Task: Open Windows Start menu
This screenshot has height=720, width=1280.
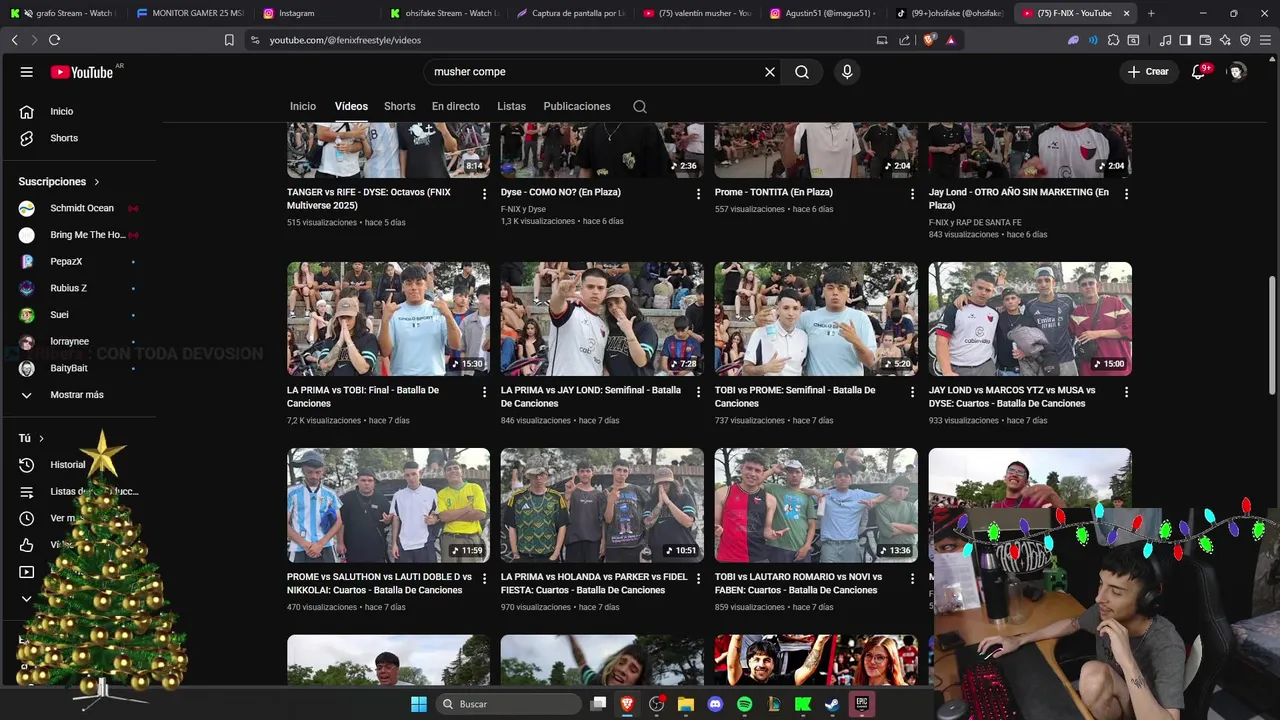Action: tap(419, 704)
